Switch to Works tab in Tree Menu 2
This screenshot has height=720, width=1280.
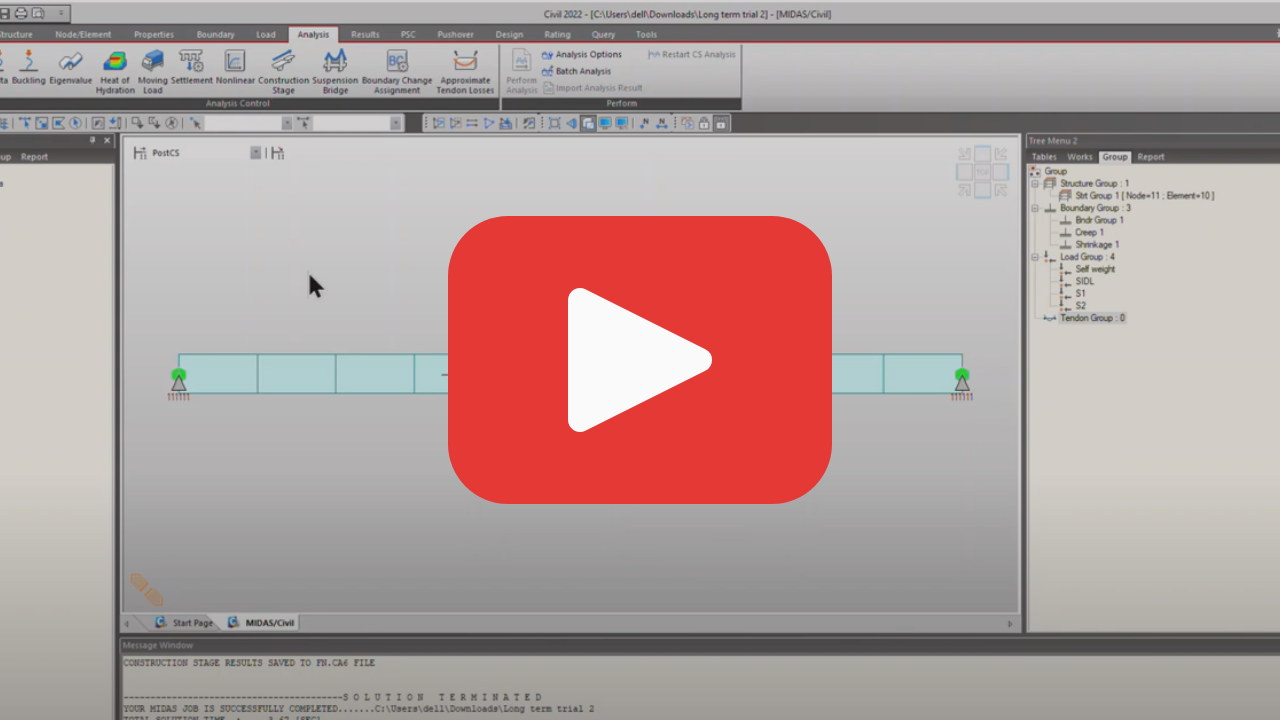coord(1080,157)
